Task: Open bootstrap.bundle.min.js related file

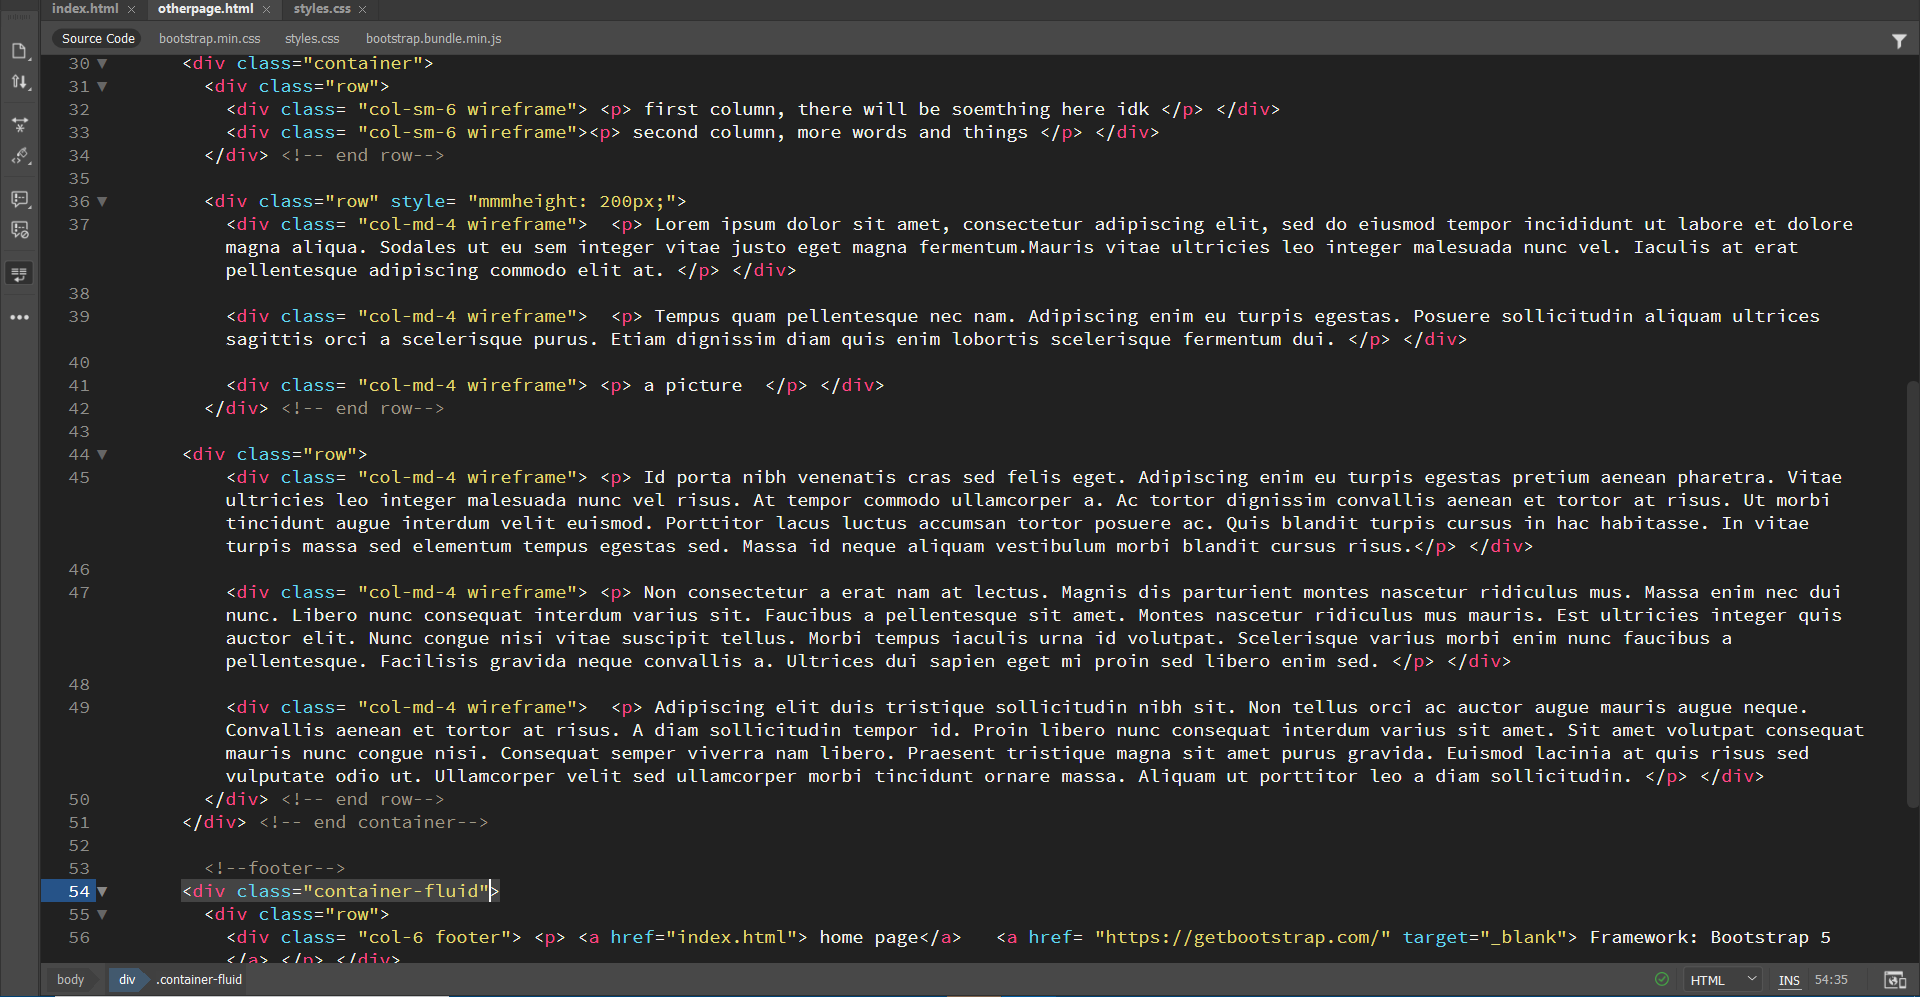Action: point(433,39)
